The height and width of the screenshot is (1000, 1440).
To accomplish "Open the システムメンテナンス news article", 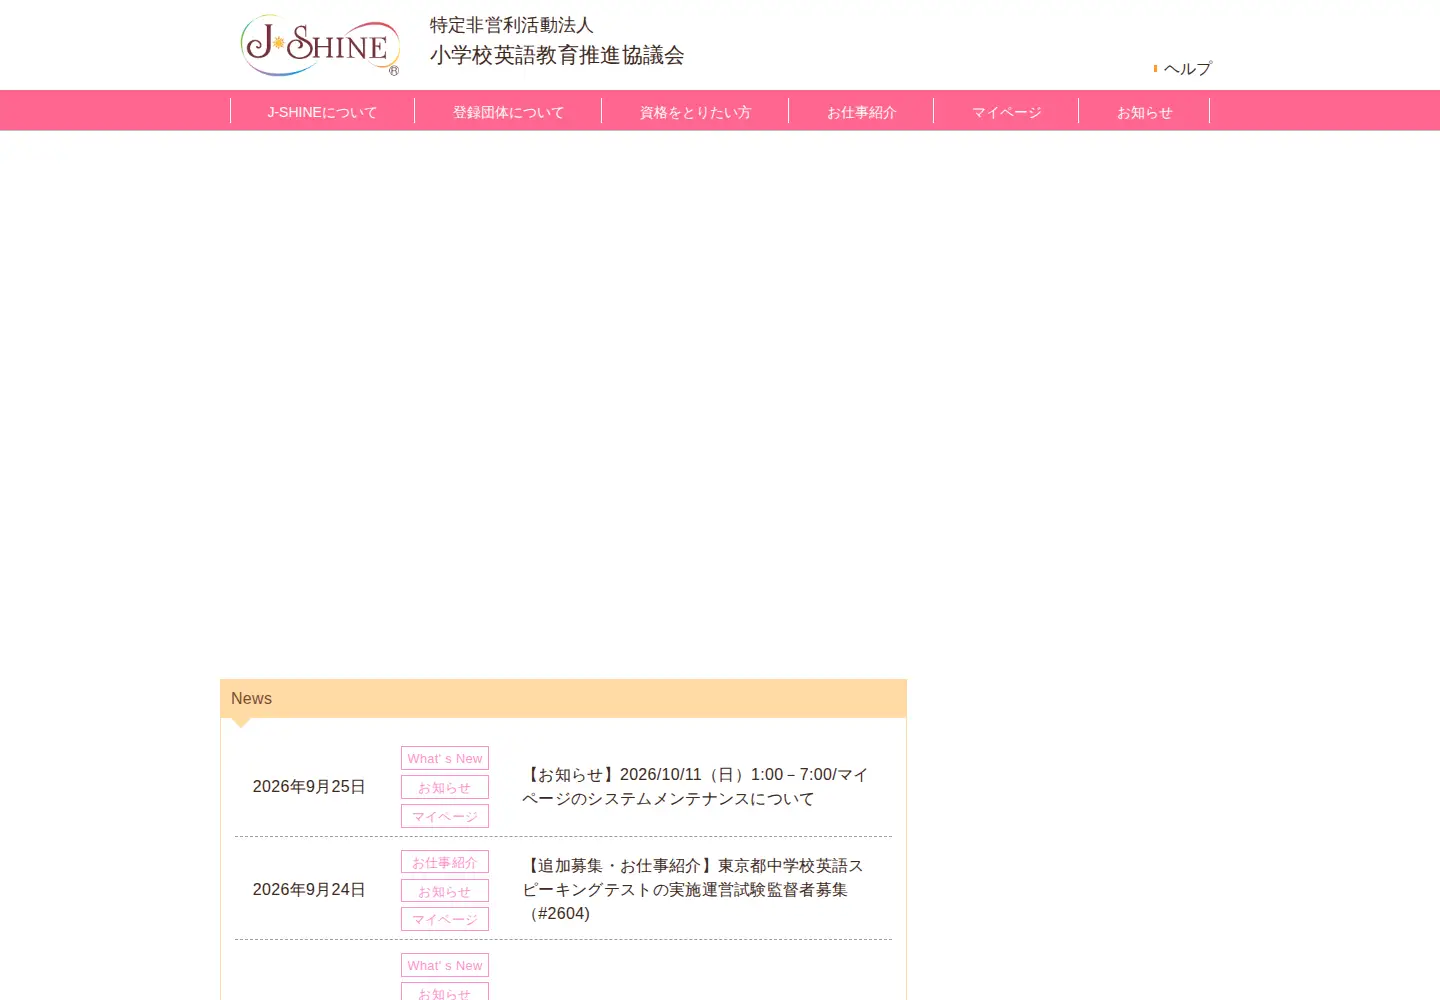I will (x=695, y=787).
